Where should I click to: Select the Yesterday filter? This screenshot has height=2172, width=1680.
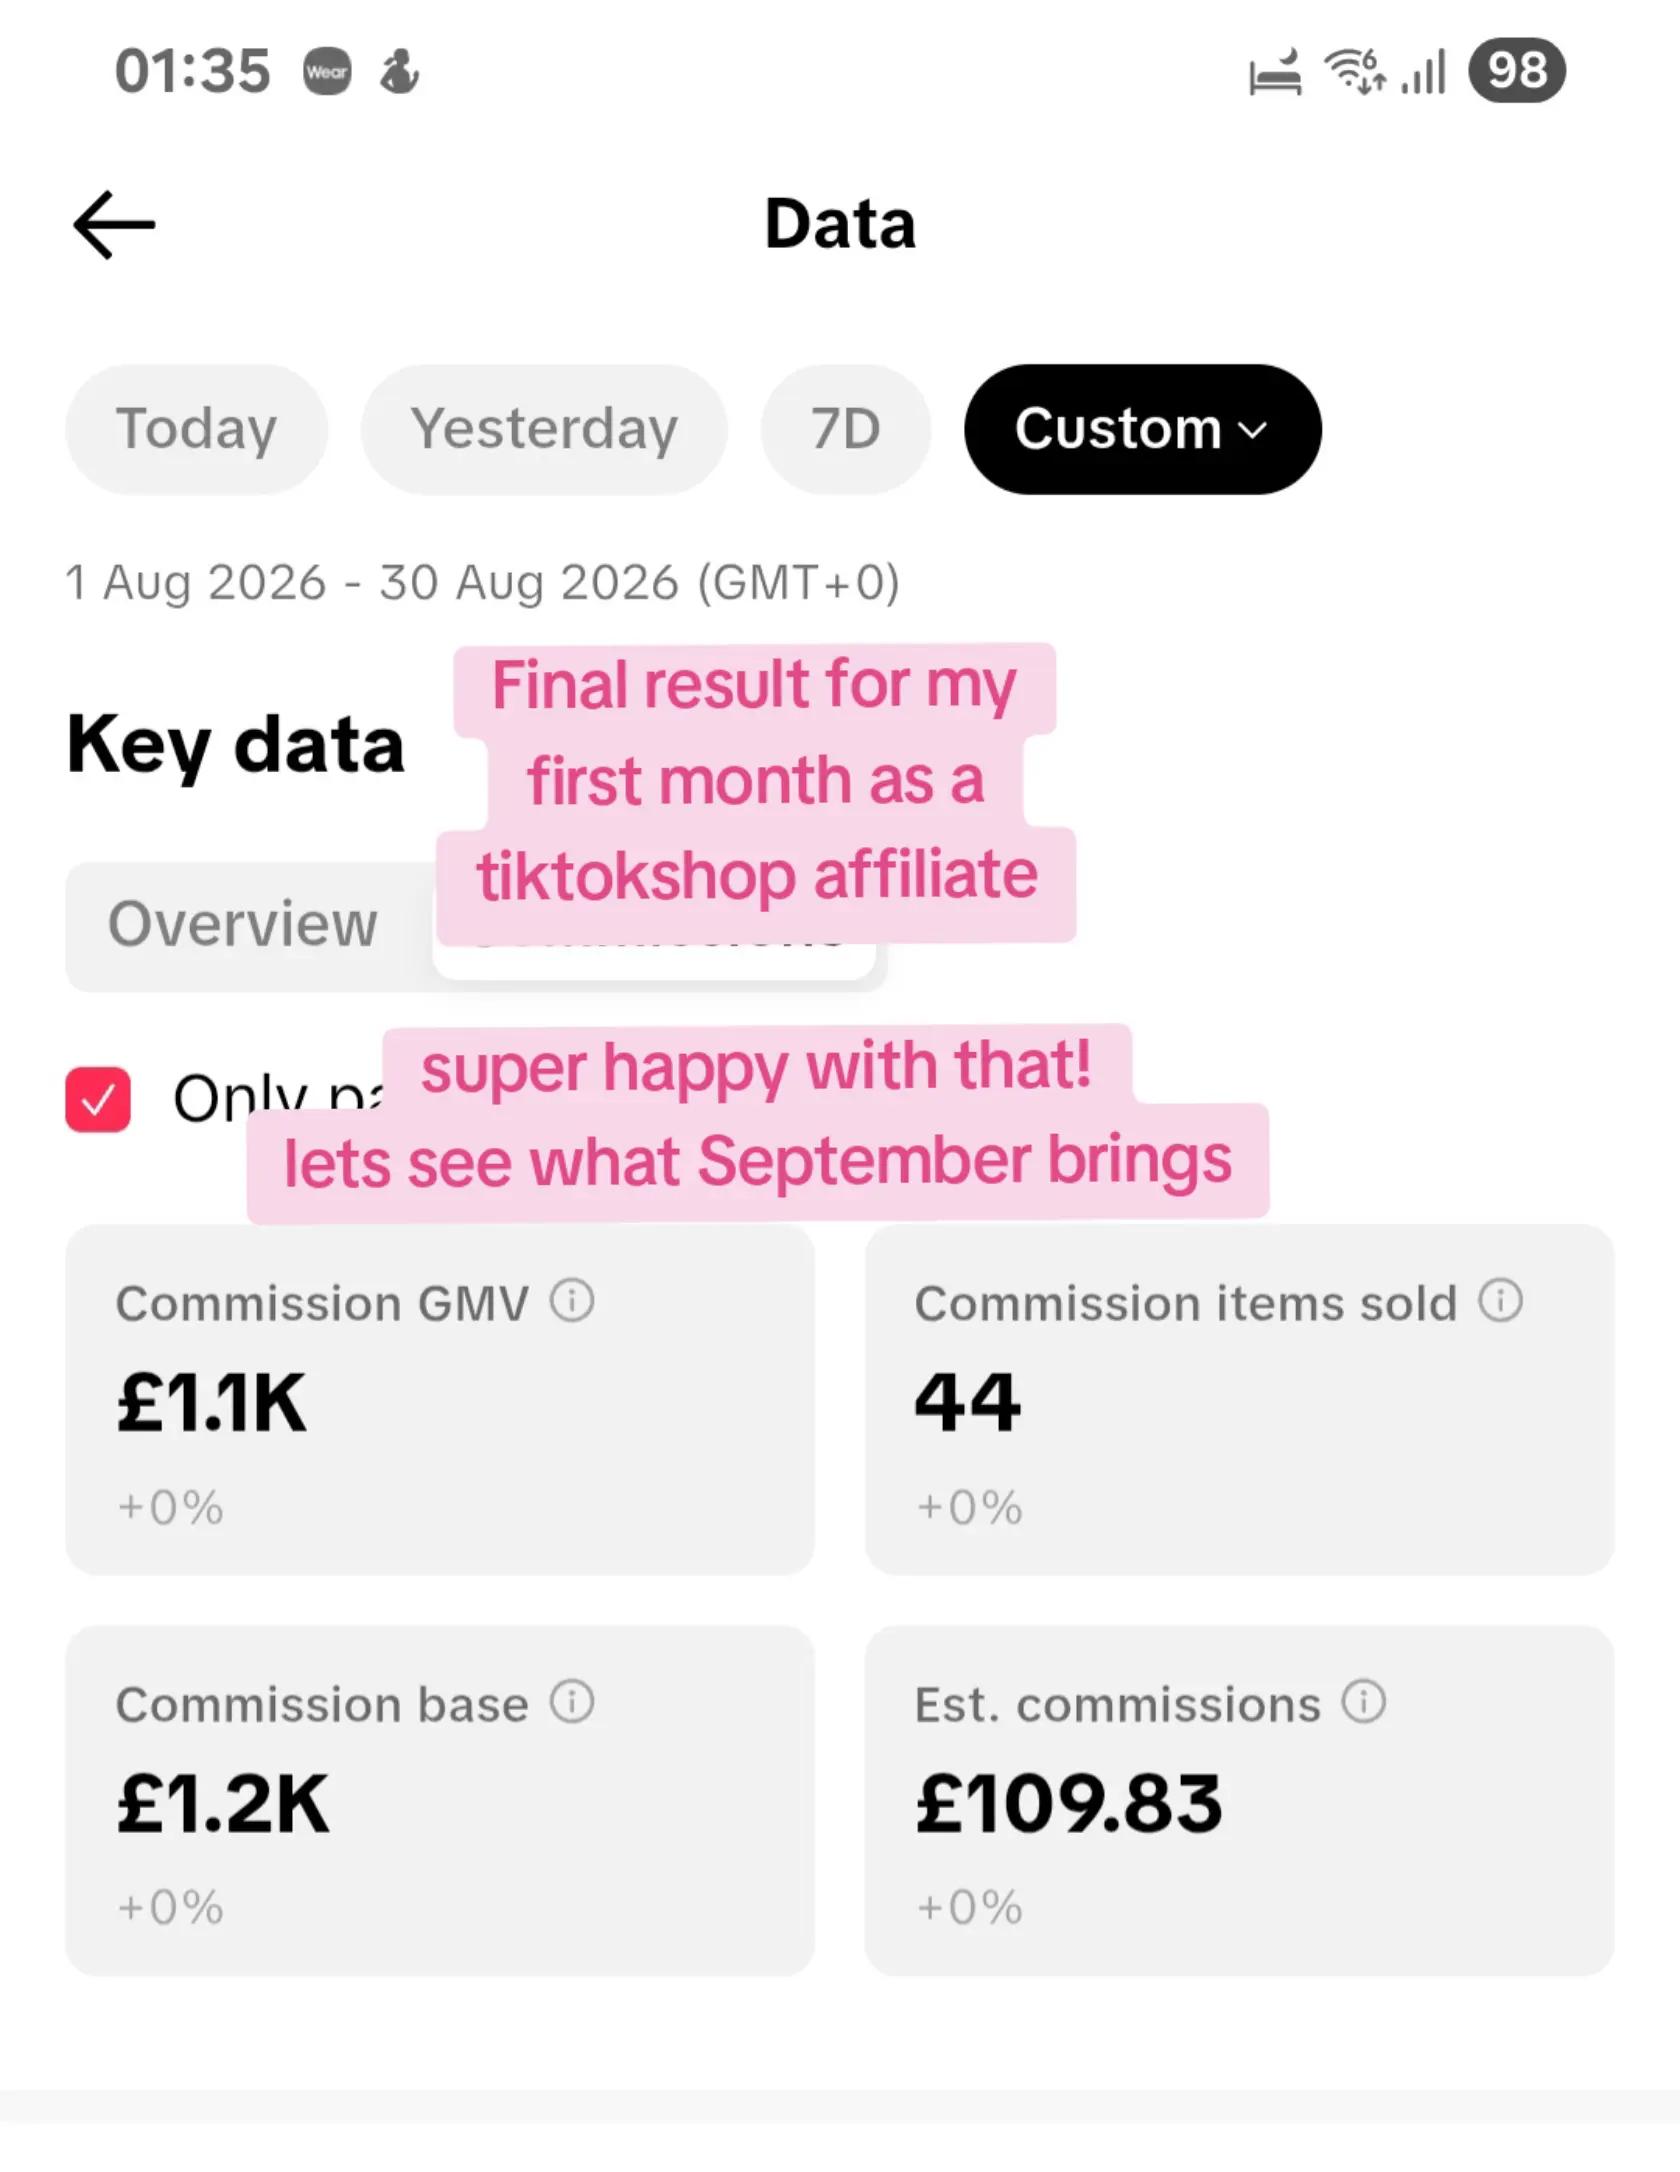pos(544,429)
